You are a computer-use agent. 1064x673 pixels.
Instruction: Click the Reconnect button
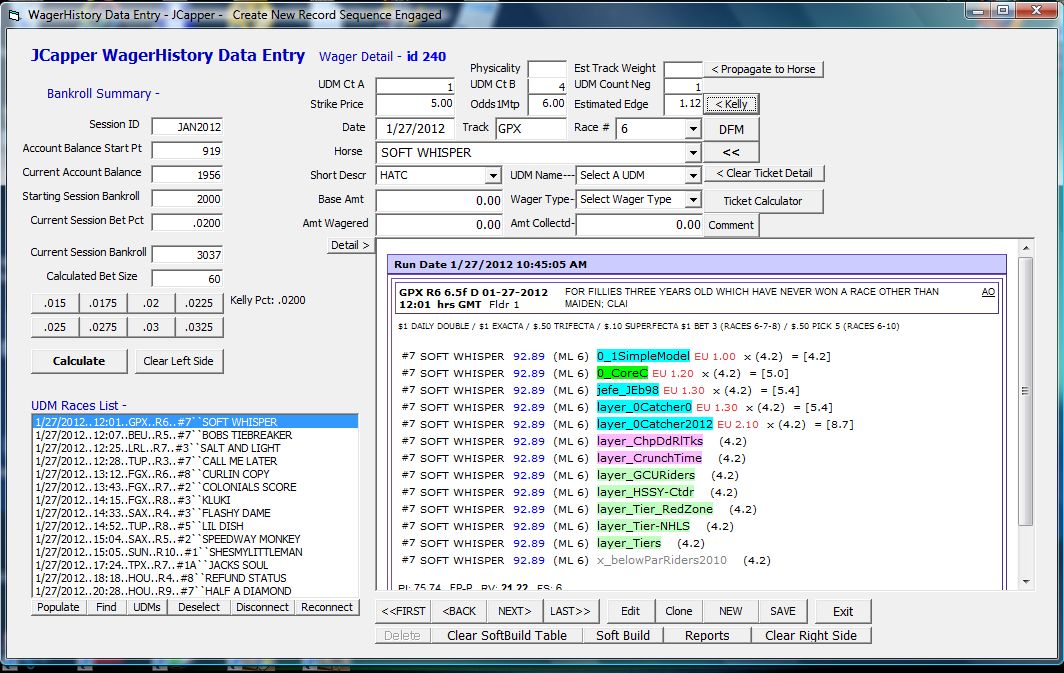pyautogui.click(x=327, y=607)
